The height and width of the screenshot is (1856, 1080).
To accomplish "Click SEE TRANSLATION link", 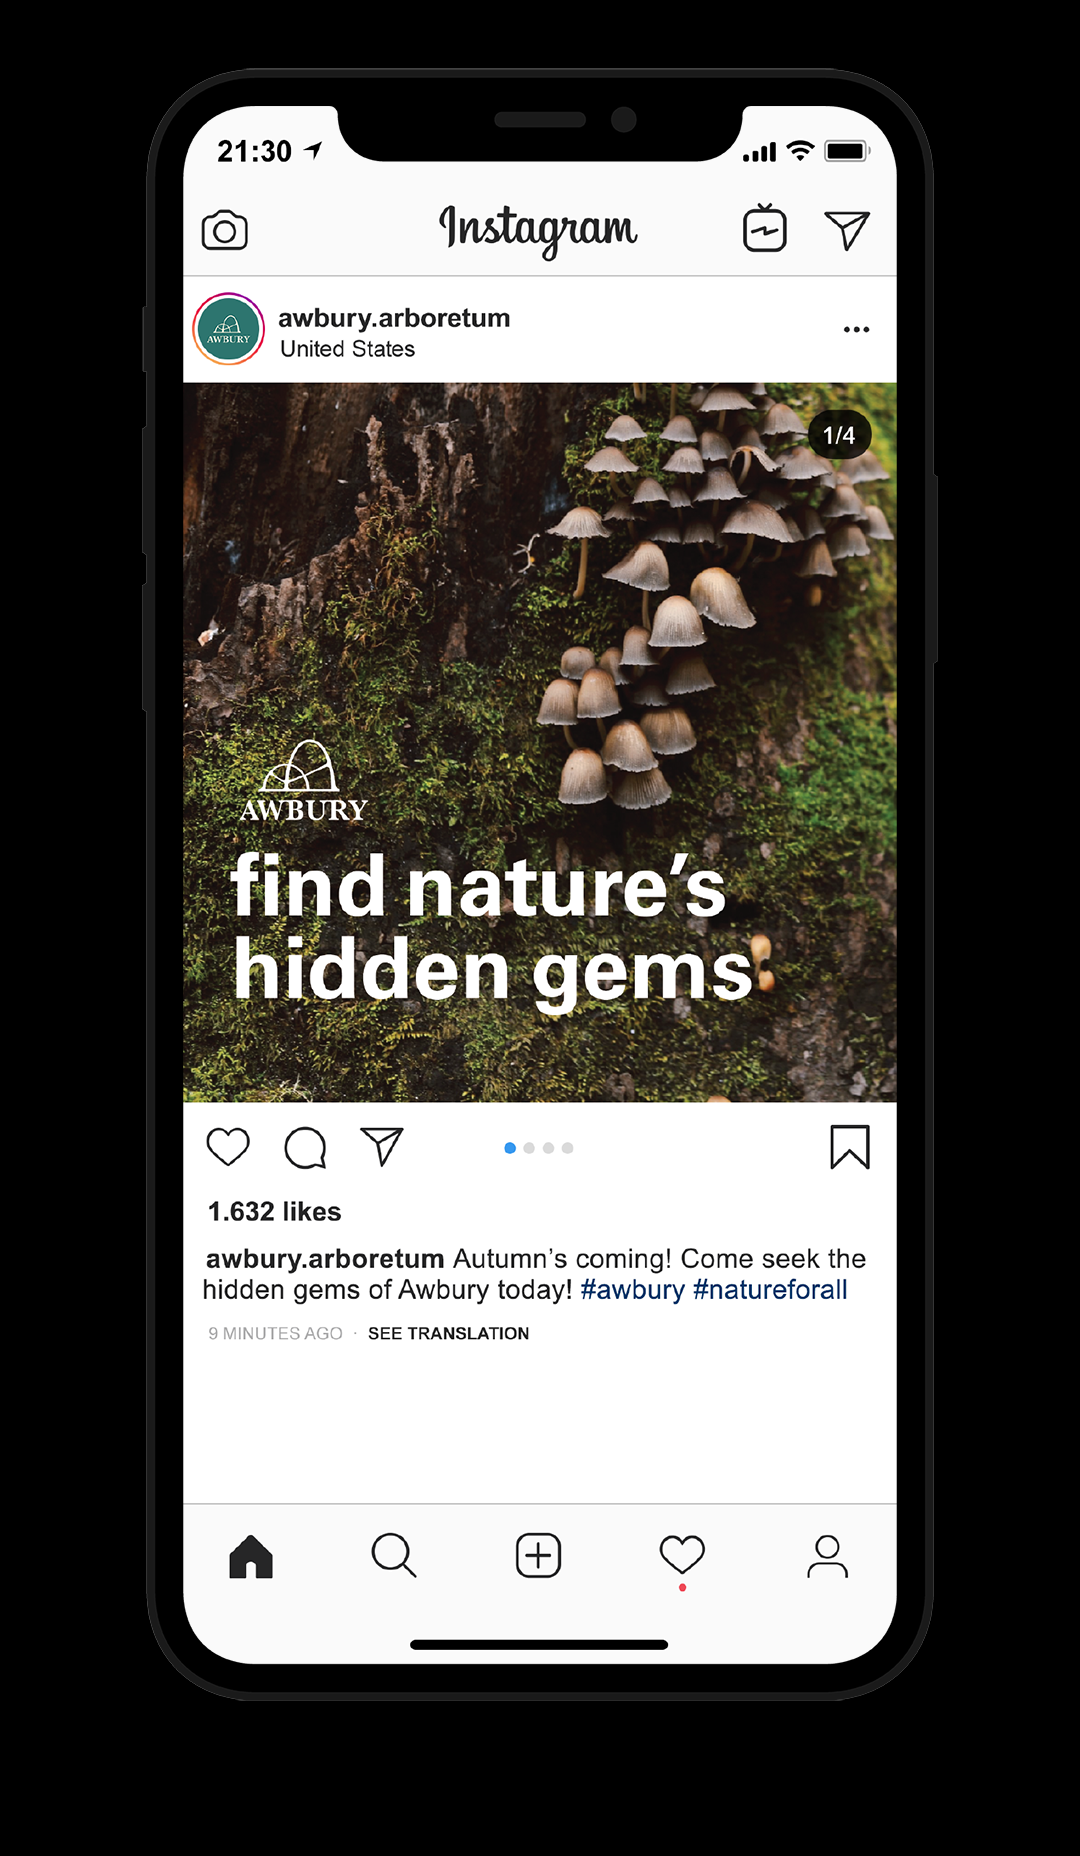I will pos(448,1333).
